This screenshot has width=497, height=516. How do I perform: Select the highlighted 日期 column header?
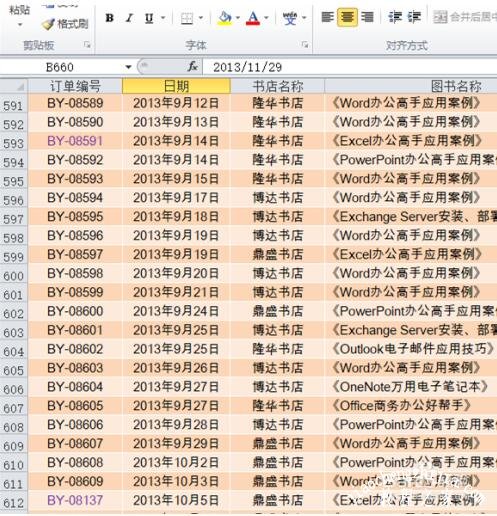tap(176, 86)
